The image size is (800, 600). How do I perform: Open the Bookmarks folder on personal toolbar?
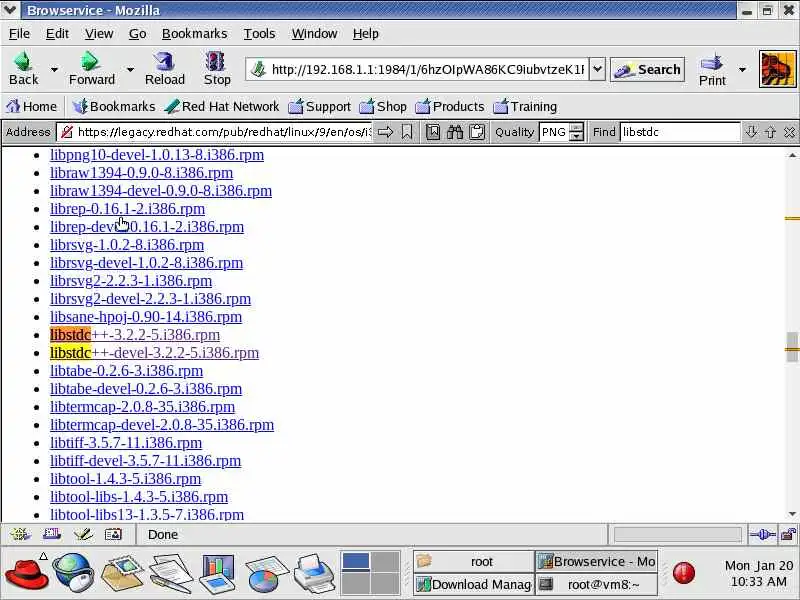[x=113, y=106]
